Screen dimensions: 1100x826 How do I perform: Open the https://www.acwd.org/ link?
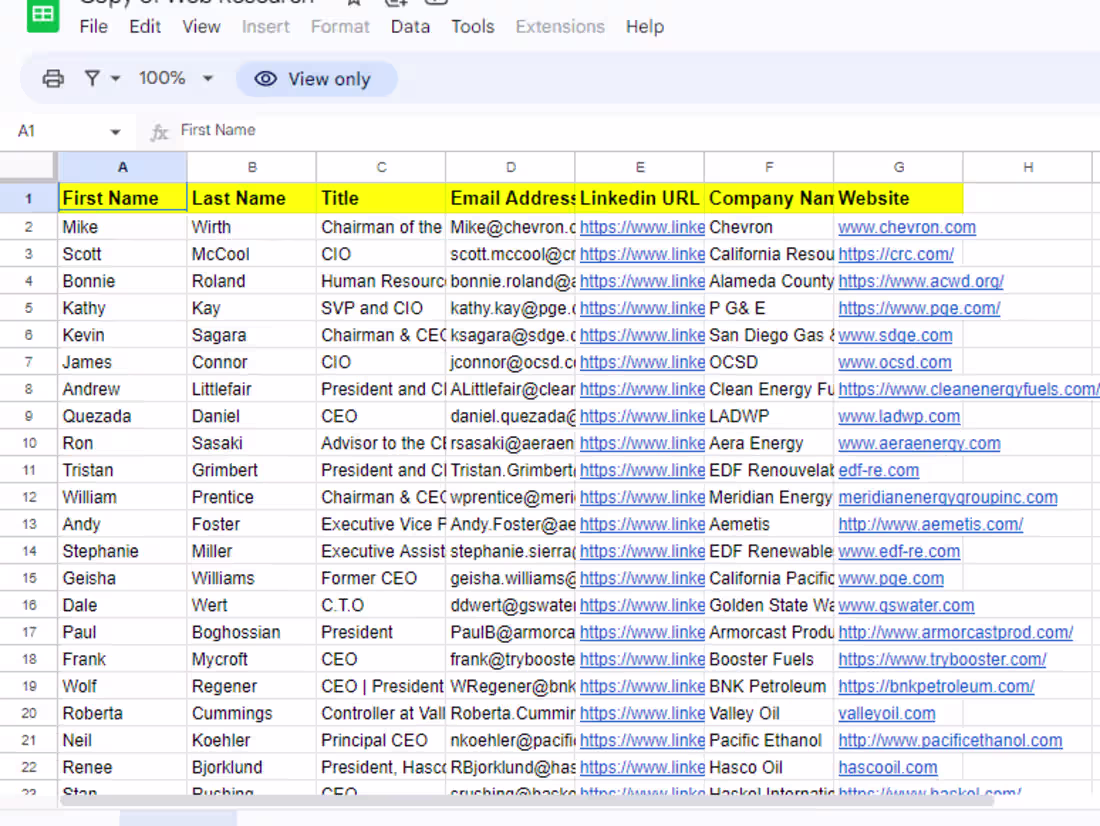(x=920, y=282)
